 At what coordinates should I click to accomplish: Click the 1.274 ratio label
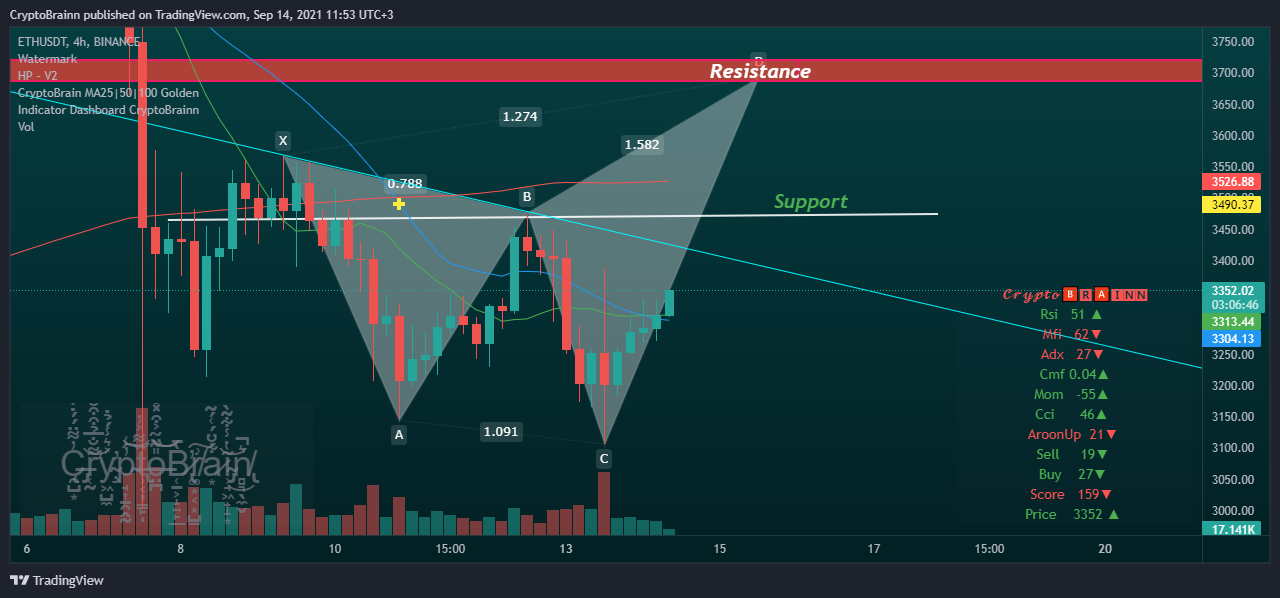[520, 116]
